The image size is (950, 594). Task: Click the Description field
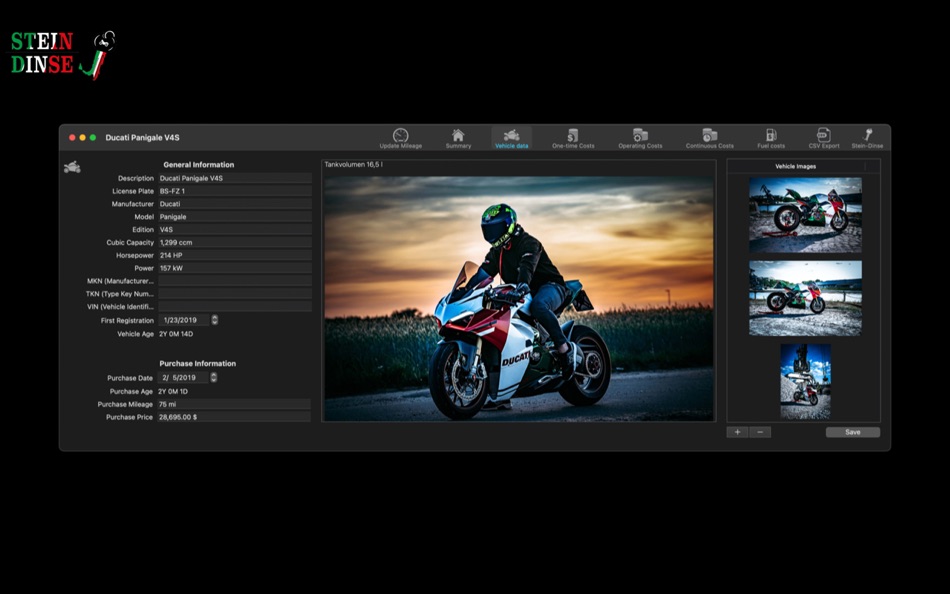(x=234, y=178)
